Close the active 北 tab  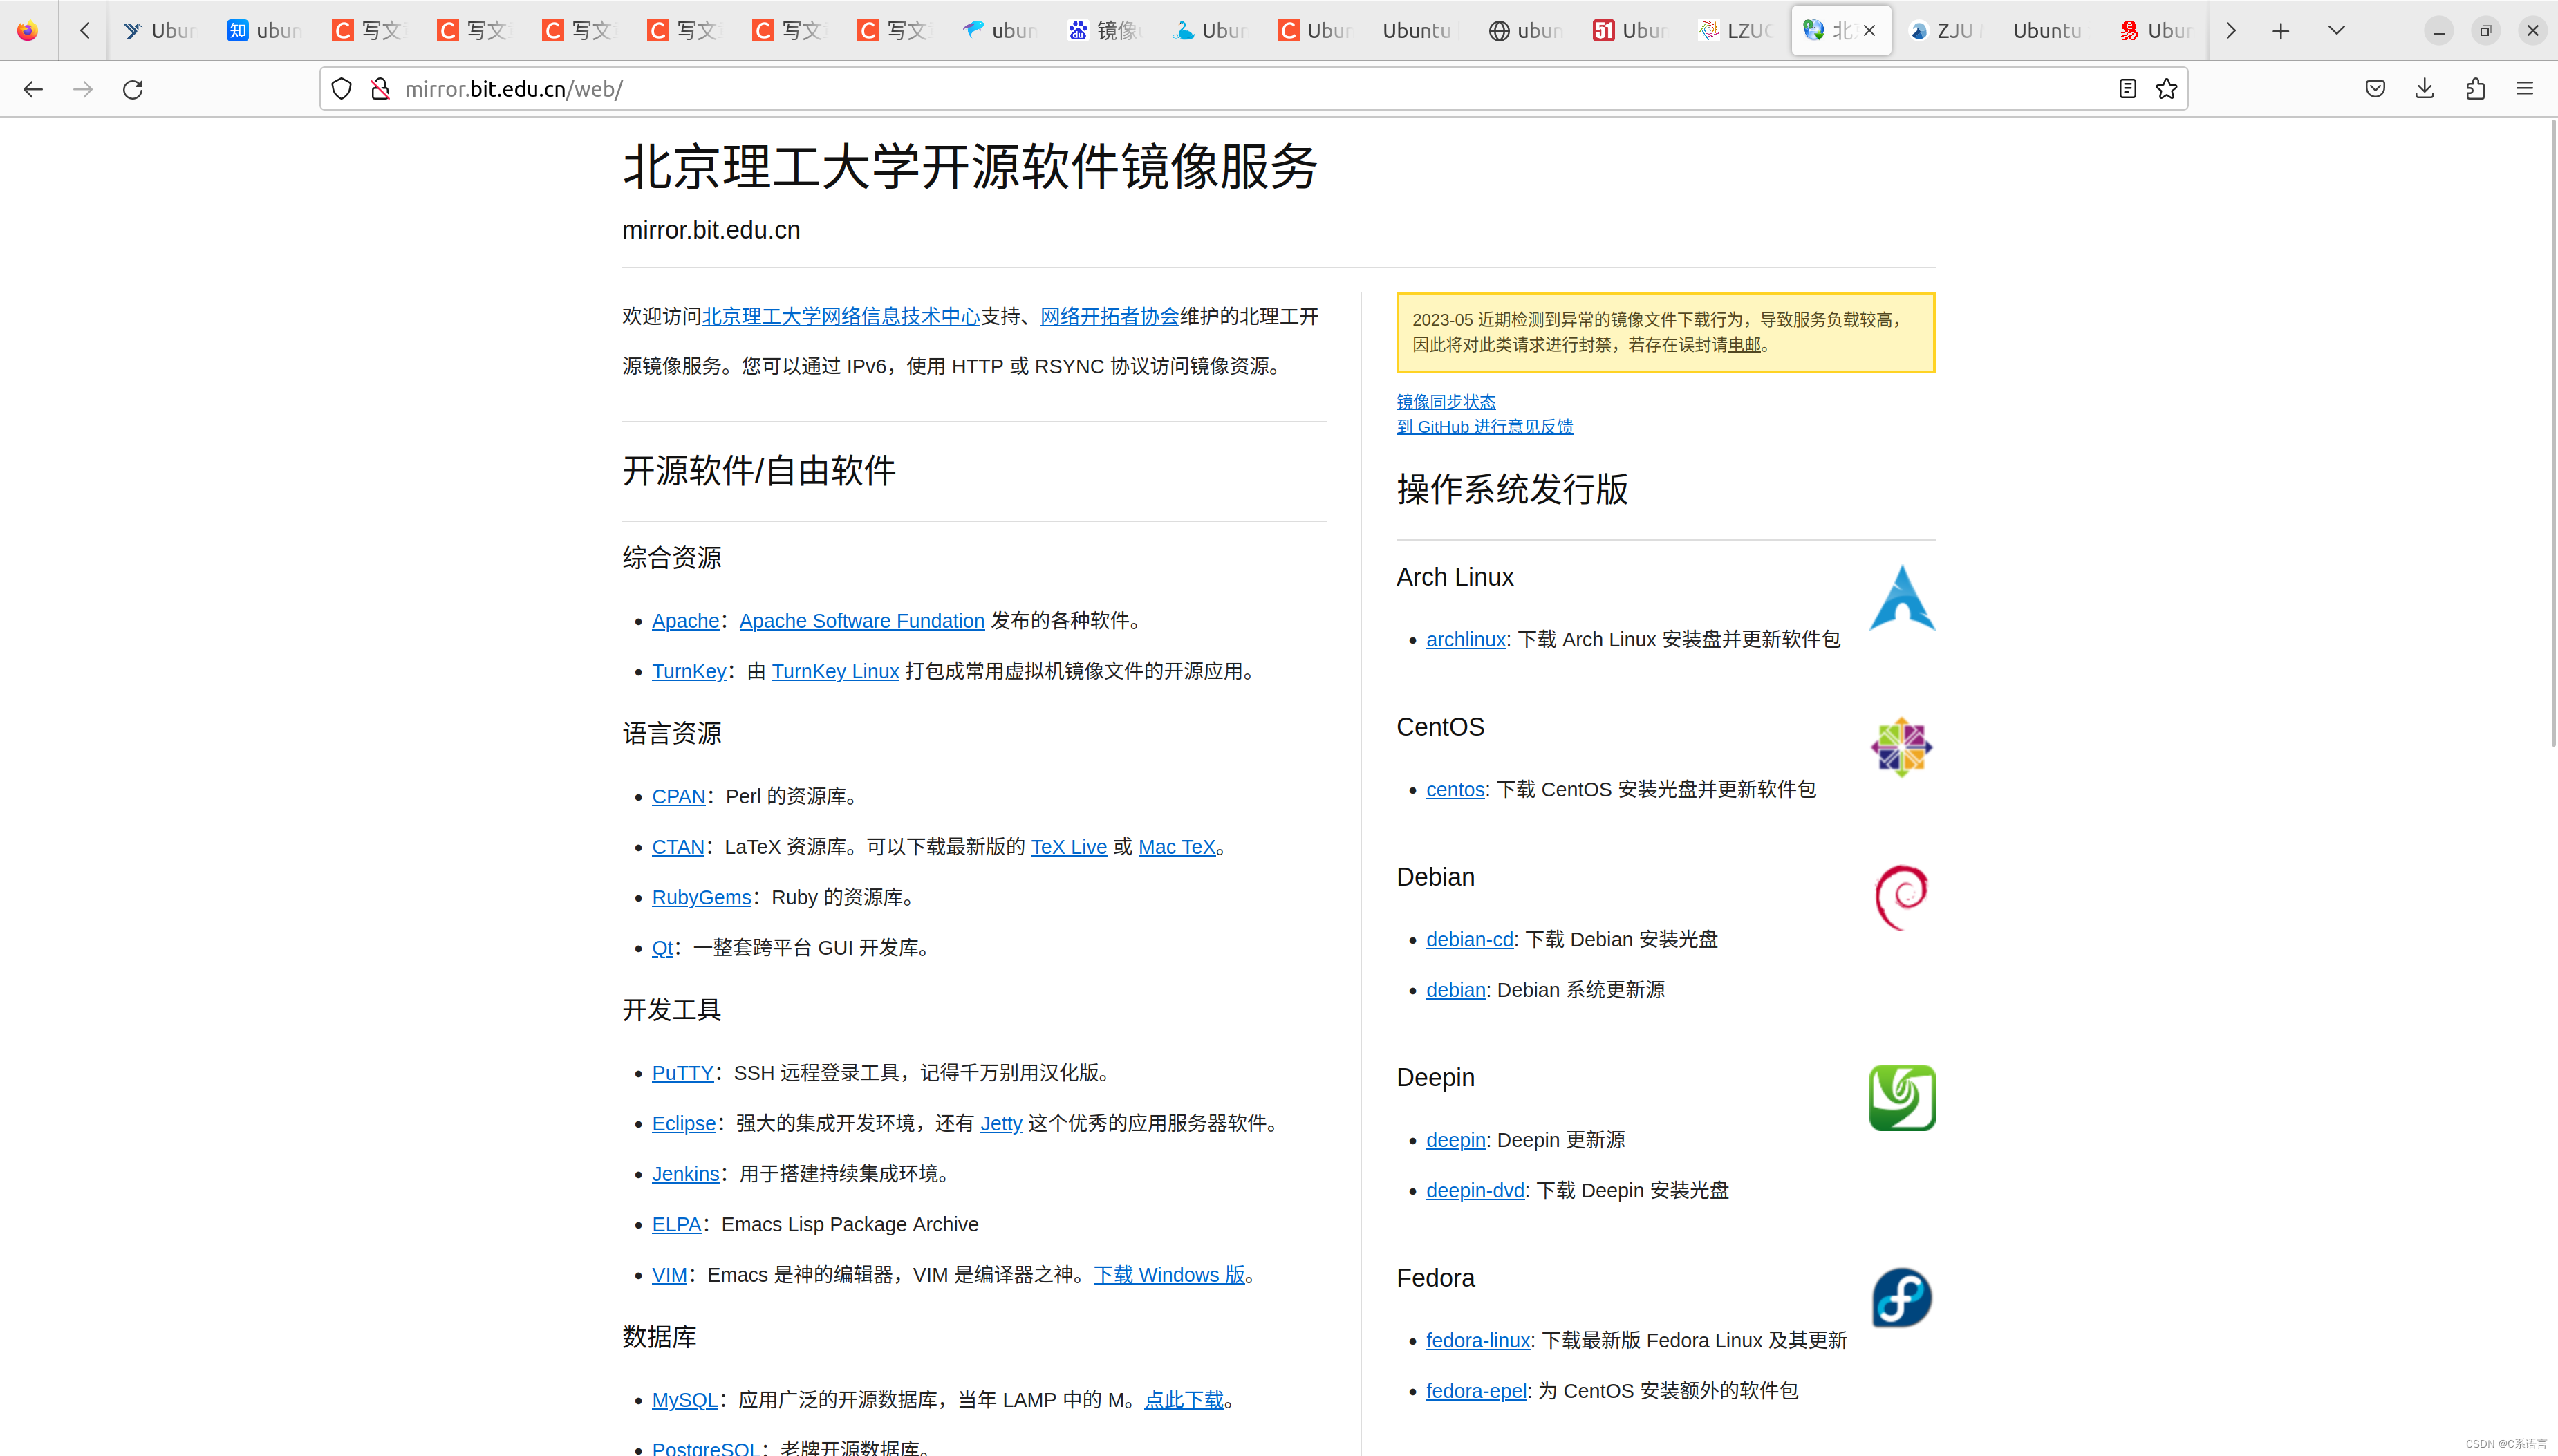pyautogui.click(x=1869, y=31)
